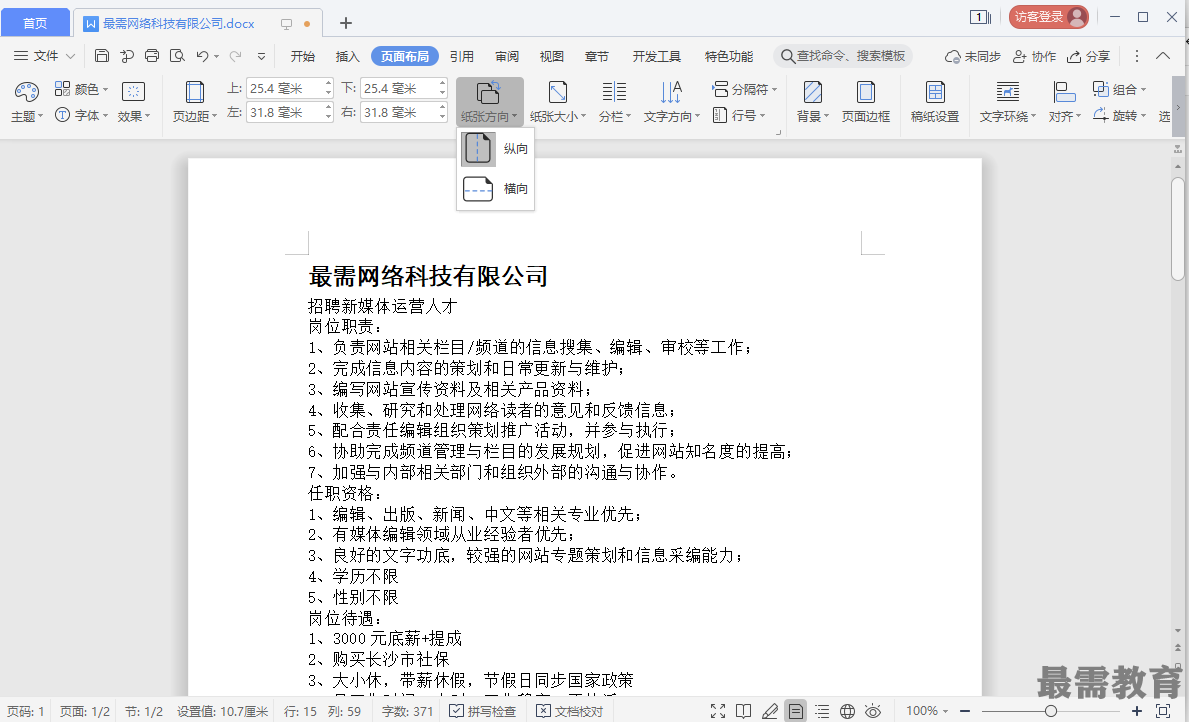
Task: Open the 100% zoom level dropdown
Action: 927,711
